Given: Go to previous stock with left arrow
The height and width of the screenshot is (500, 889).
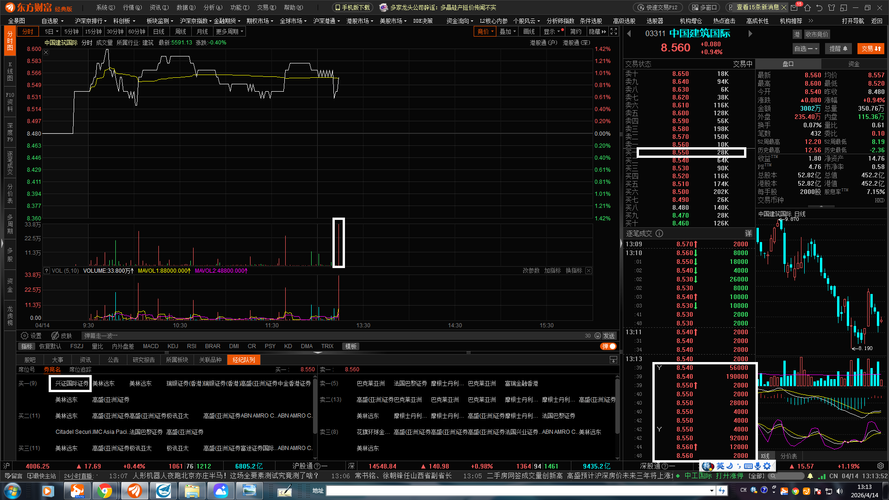Looking at the screenshot, I should (x=629, y=33).
